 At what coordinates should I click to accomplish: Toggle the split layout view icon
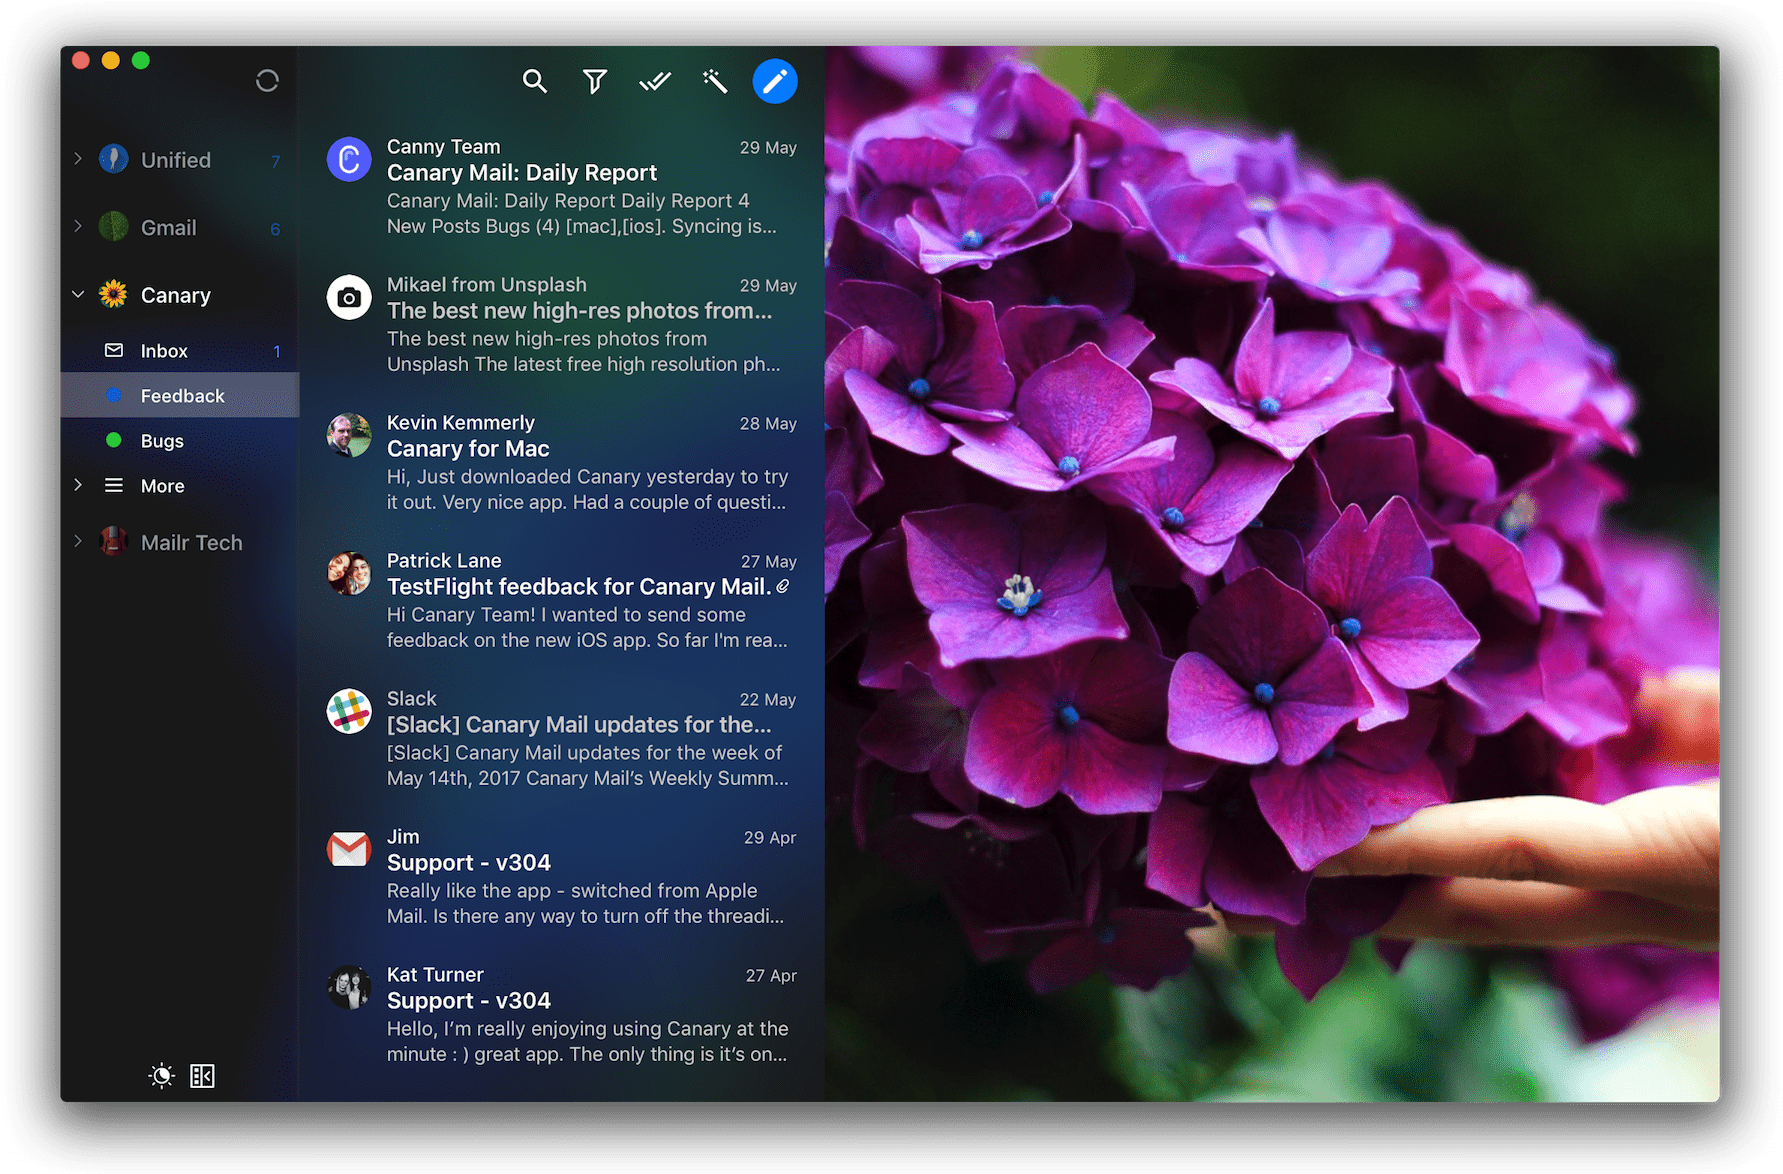click(202, 1075)
